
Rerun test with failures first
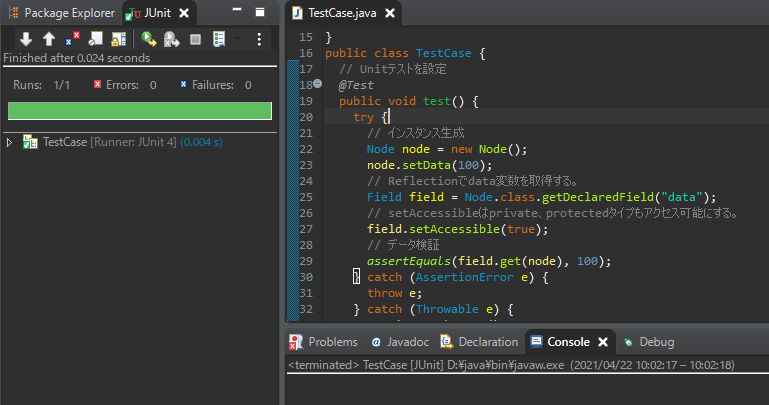coord(172,39)
